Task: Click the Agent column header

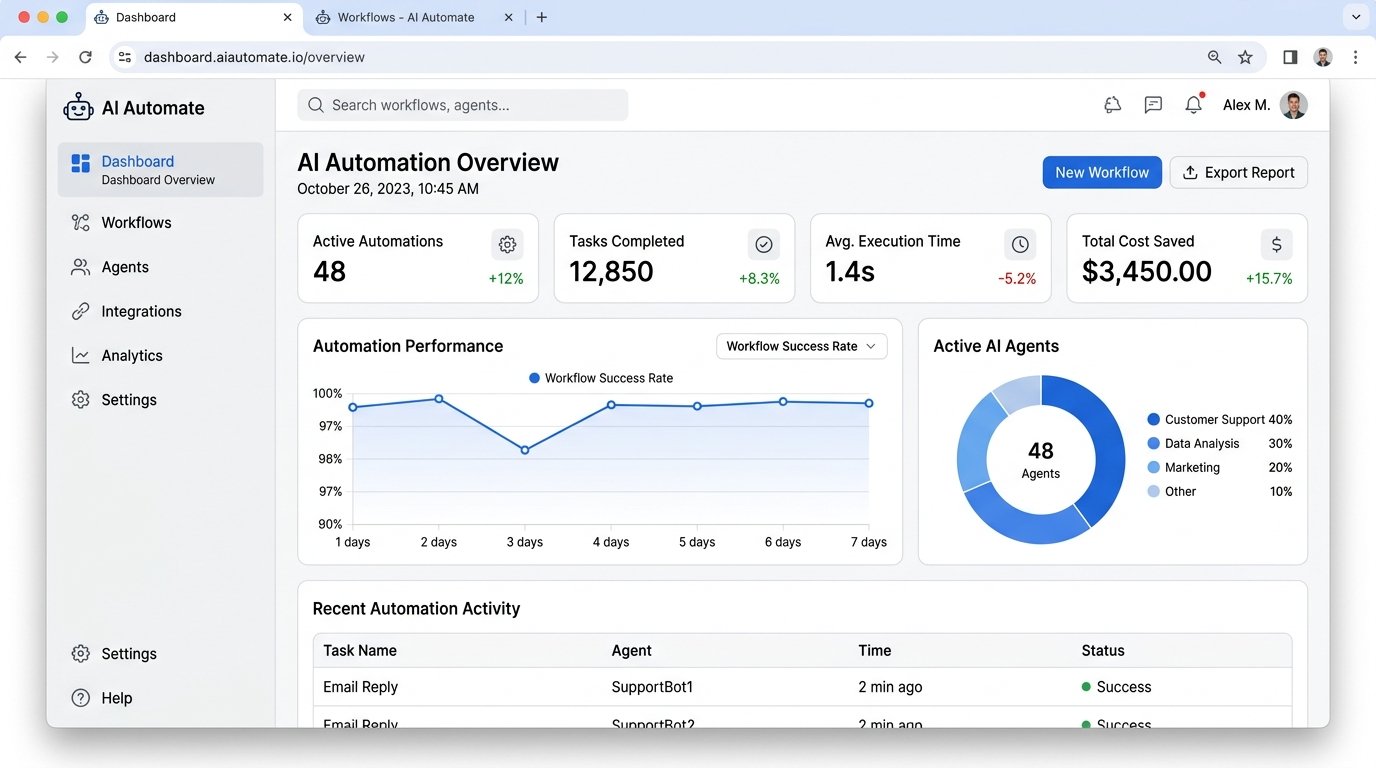Action: point(631,650)
